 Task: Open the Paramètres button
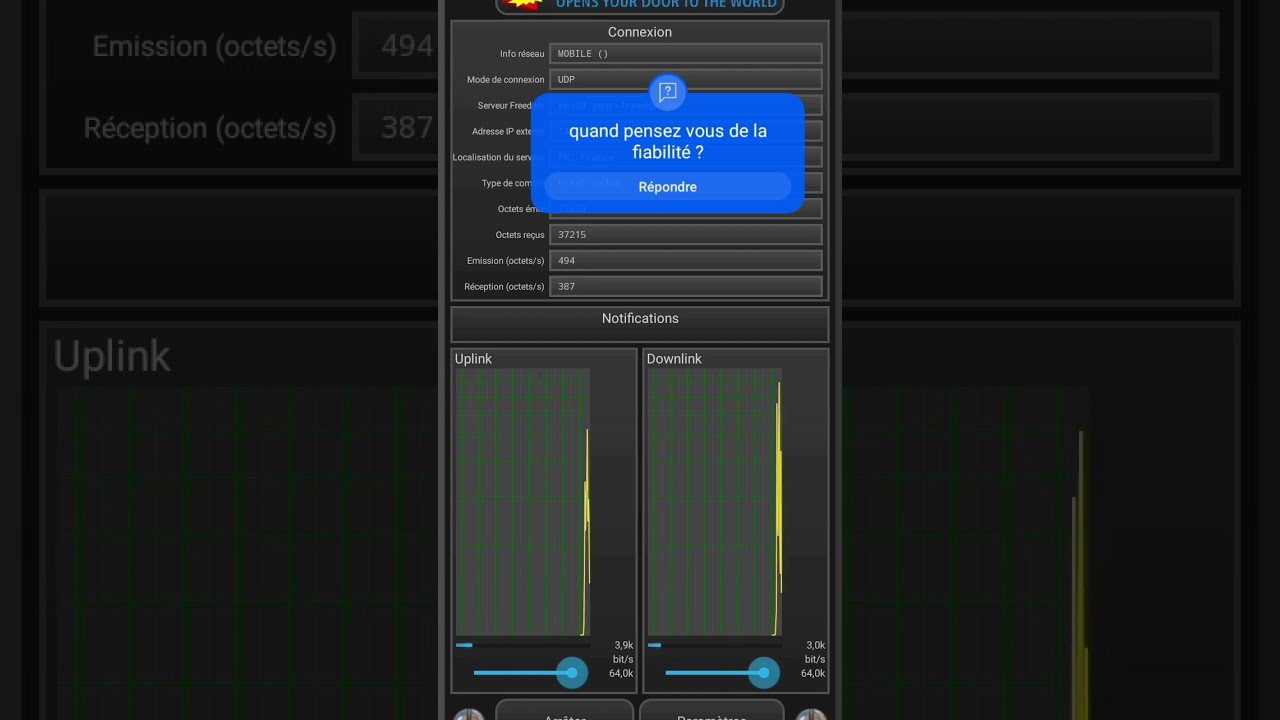coord(712,710)
